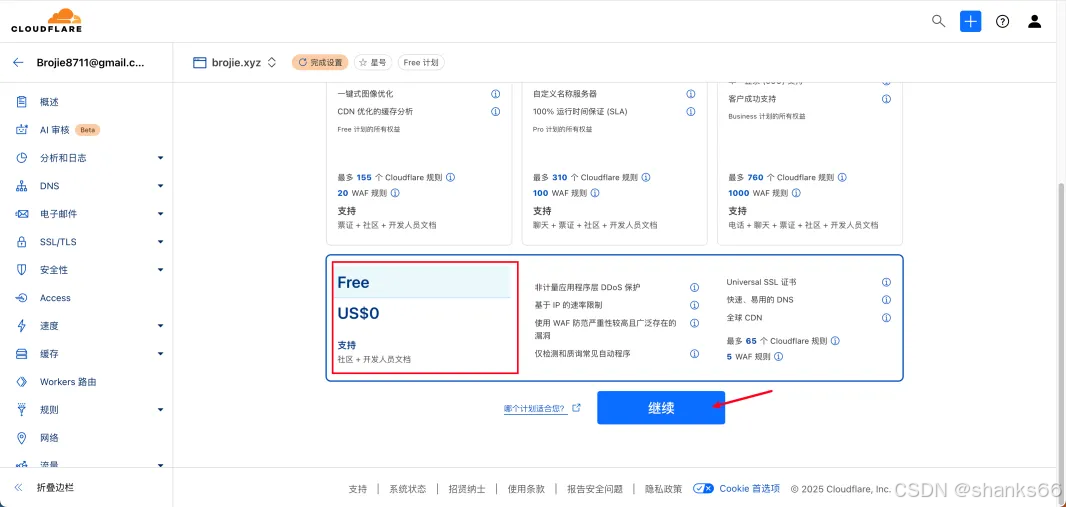1066x507 pixels.
Task: Open the user profile icon
Action: (x=1034, y=21)
